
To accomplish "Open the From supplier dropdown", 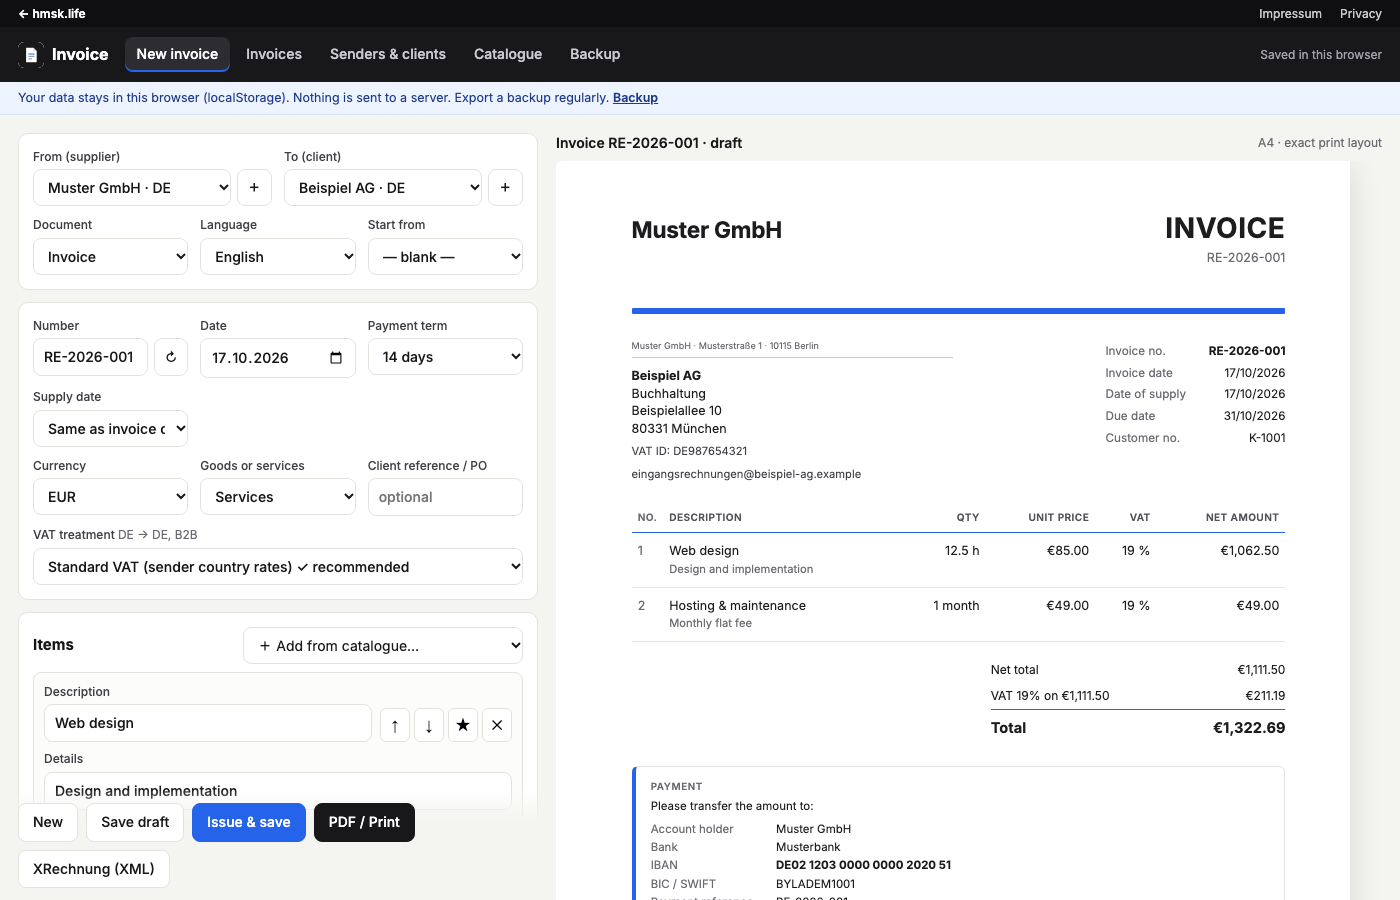I will tap(132, 188).
